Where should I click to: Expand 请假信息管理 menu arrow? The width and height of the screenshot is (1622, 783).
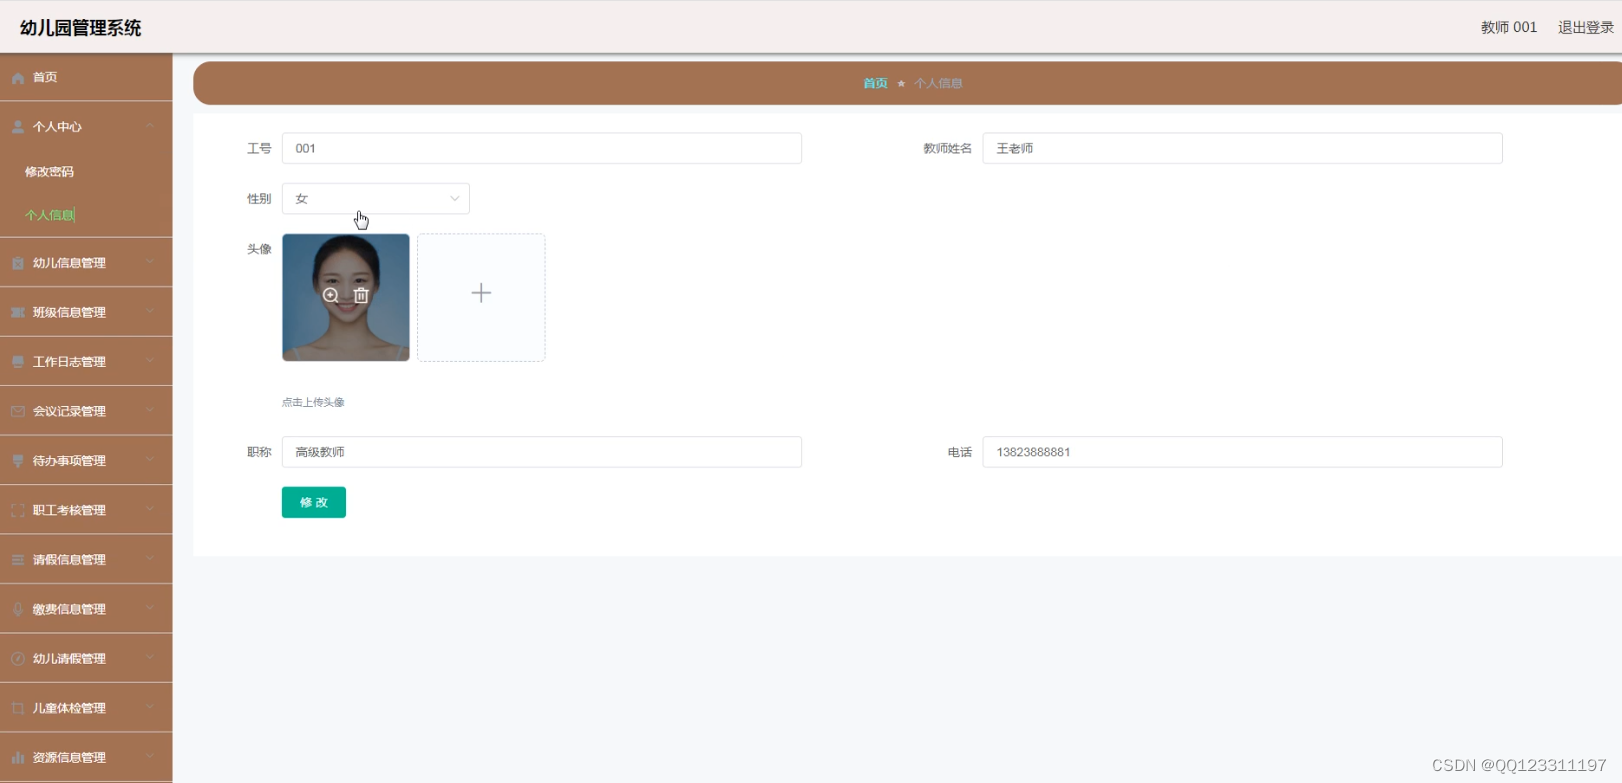tap(150, 559)
